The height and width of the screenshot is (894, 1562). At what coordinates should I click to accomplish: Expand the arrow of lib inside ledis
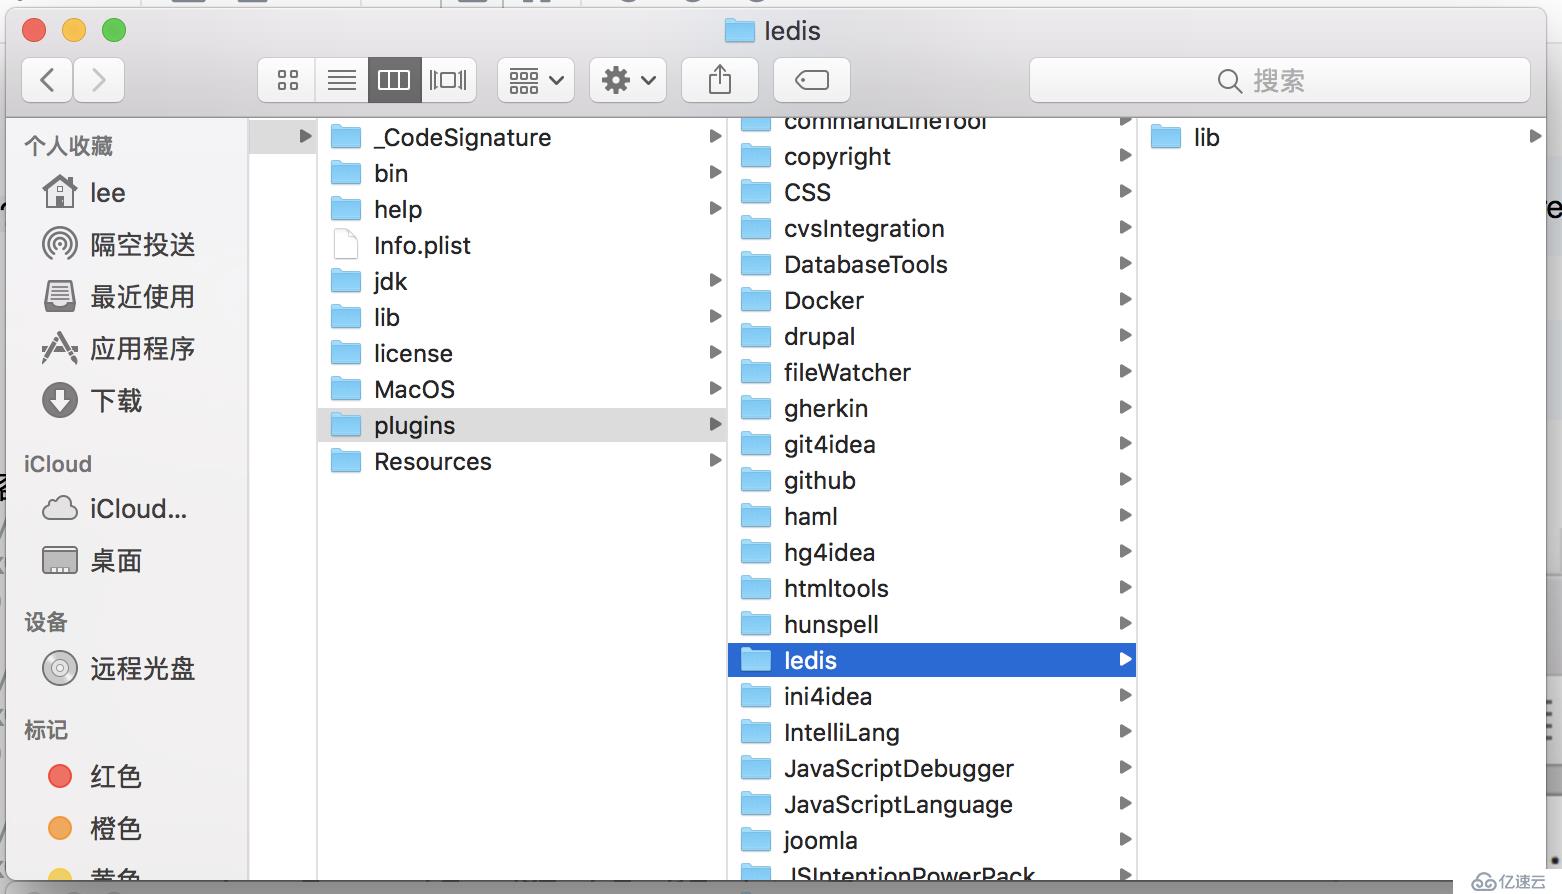tap(1535, 137)
